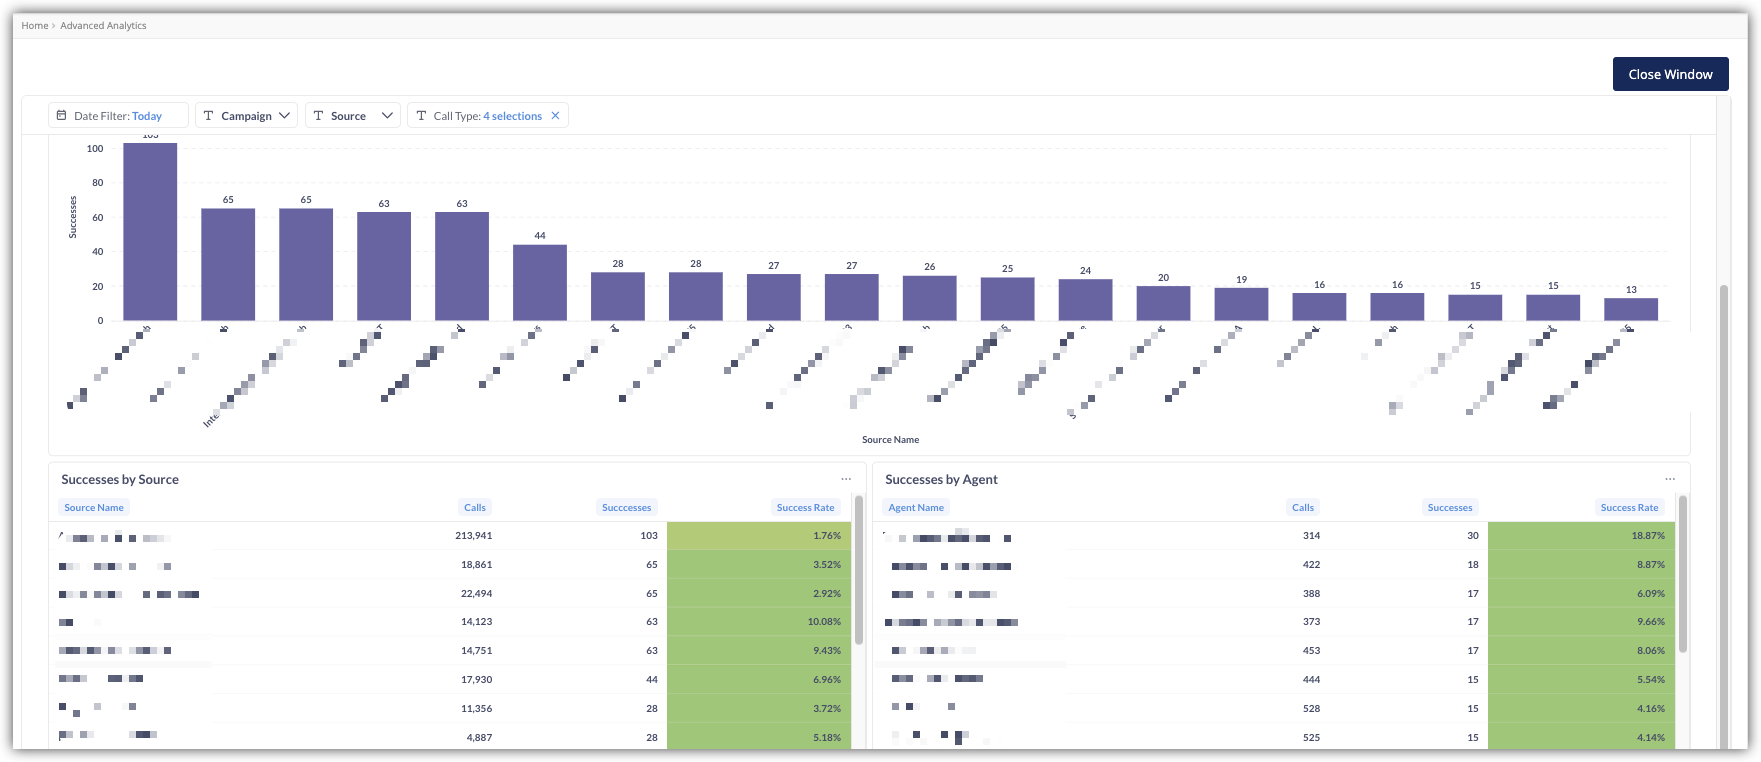
Task: Click the Successes by Source table scrollbar
Action: (859, 570)
